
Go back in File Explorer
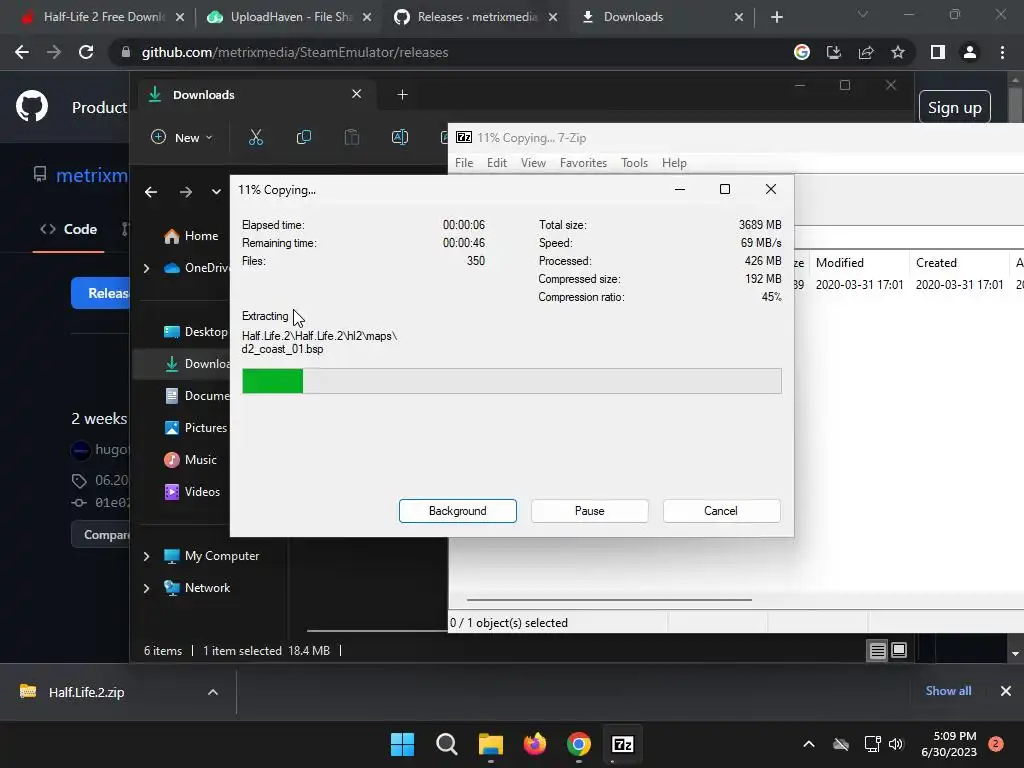point(151,191)
